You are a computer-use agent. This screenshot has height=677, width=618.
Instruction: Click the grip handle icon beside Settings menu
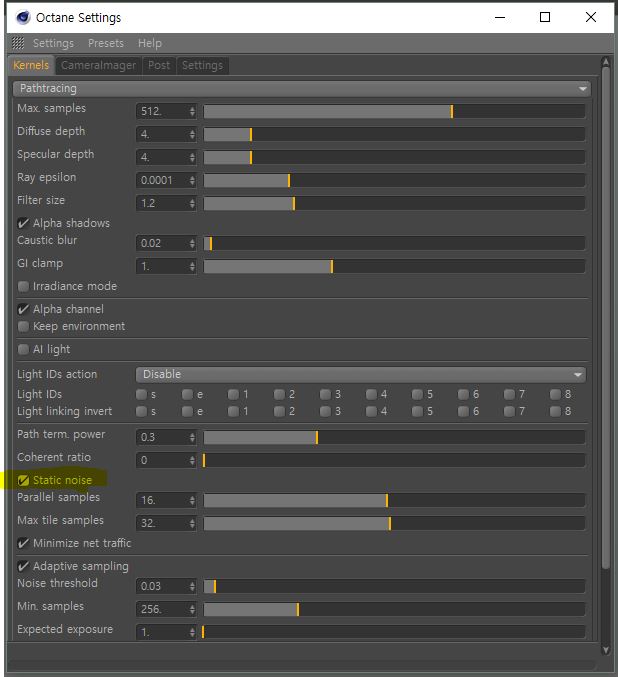pos(18,43)
